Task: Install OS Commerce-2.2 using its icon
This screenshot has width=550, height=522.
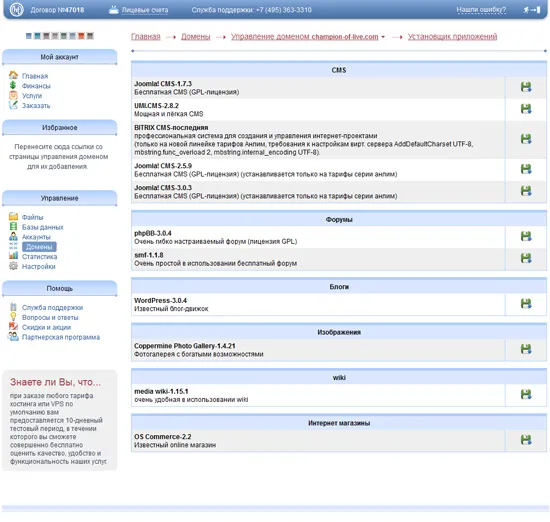Action: (x=525, y=440)
